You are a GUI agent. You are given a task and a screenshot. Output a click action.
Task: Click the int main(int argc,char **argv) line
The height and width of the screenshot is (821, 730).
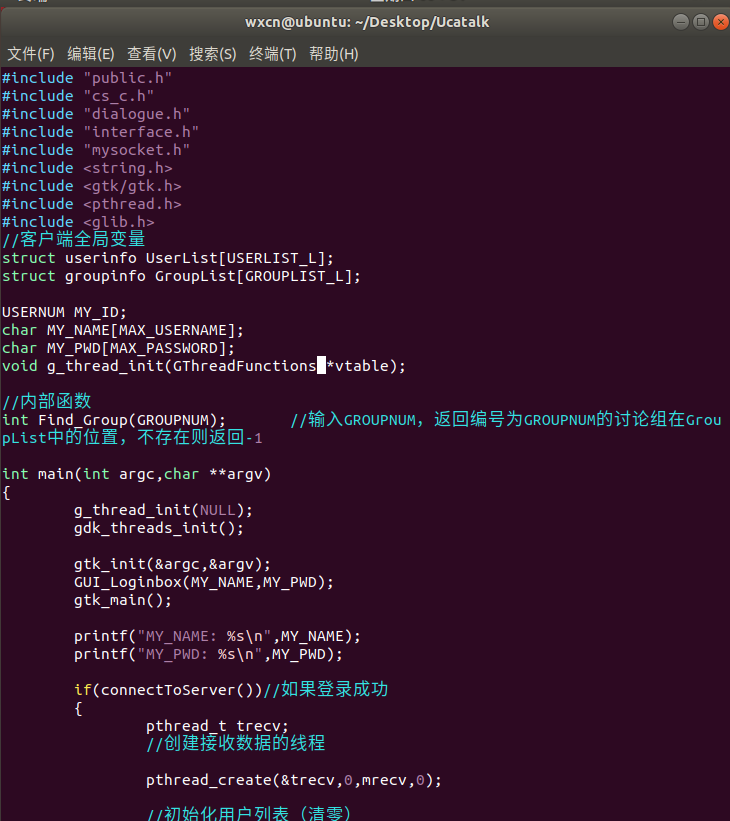[x=136, y=474]
